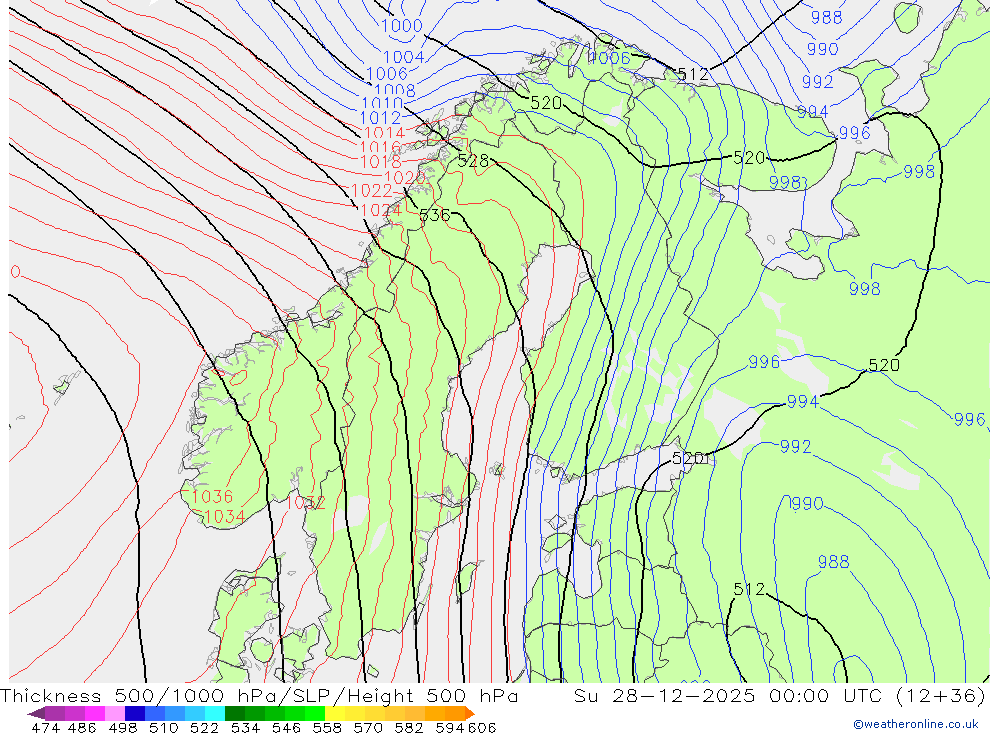Open the weatheronline.co.uk copyright link

(x=916, y=724)
